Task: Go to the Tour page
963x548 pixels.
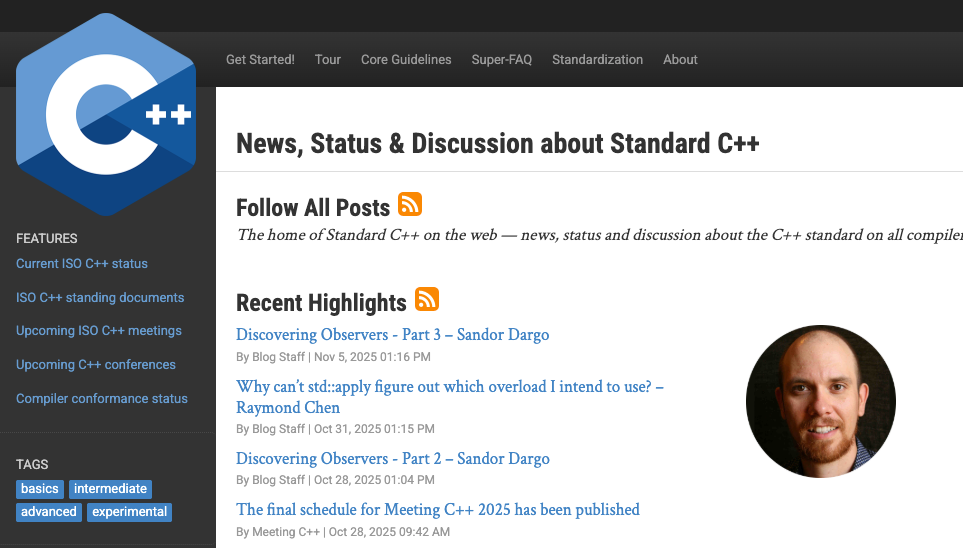Action: (x=328, y=60)
